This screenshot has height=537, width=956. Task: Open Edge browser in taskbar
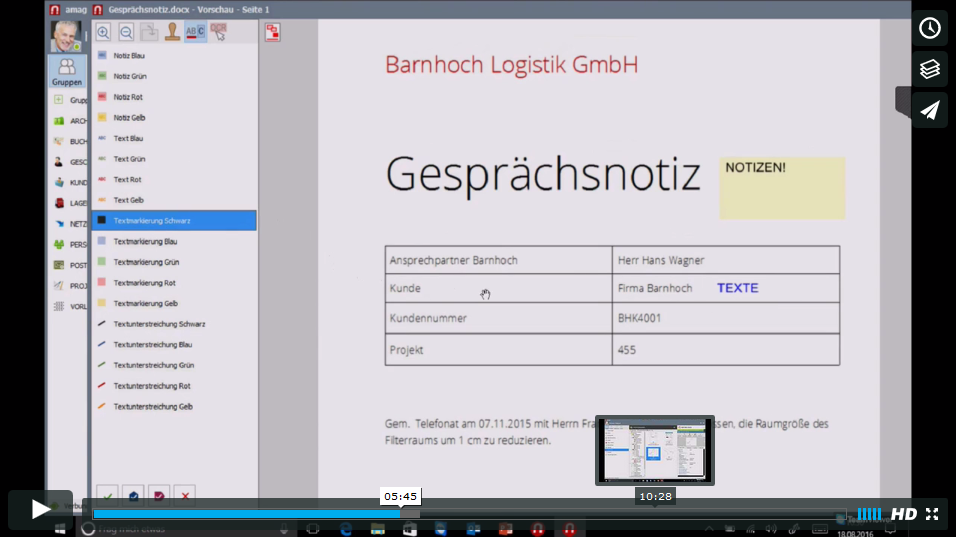click(346, 529)
